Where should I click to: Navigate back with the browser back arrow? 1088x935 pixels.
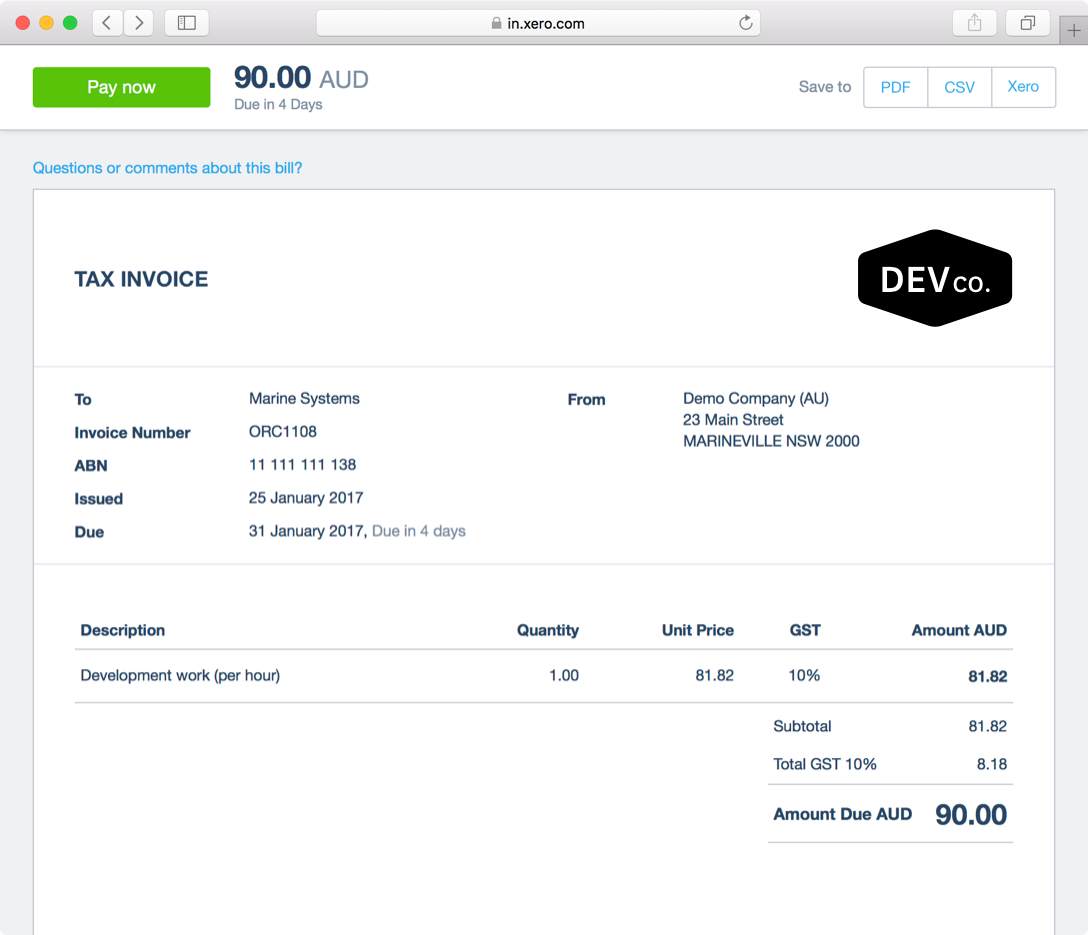coord(106,22)
